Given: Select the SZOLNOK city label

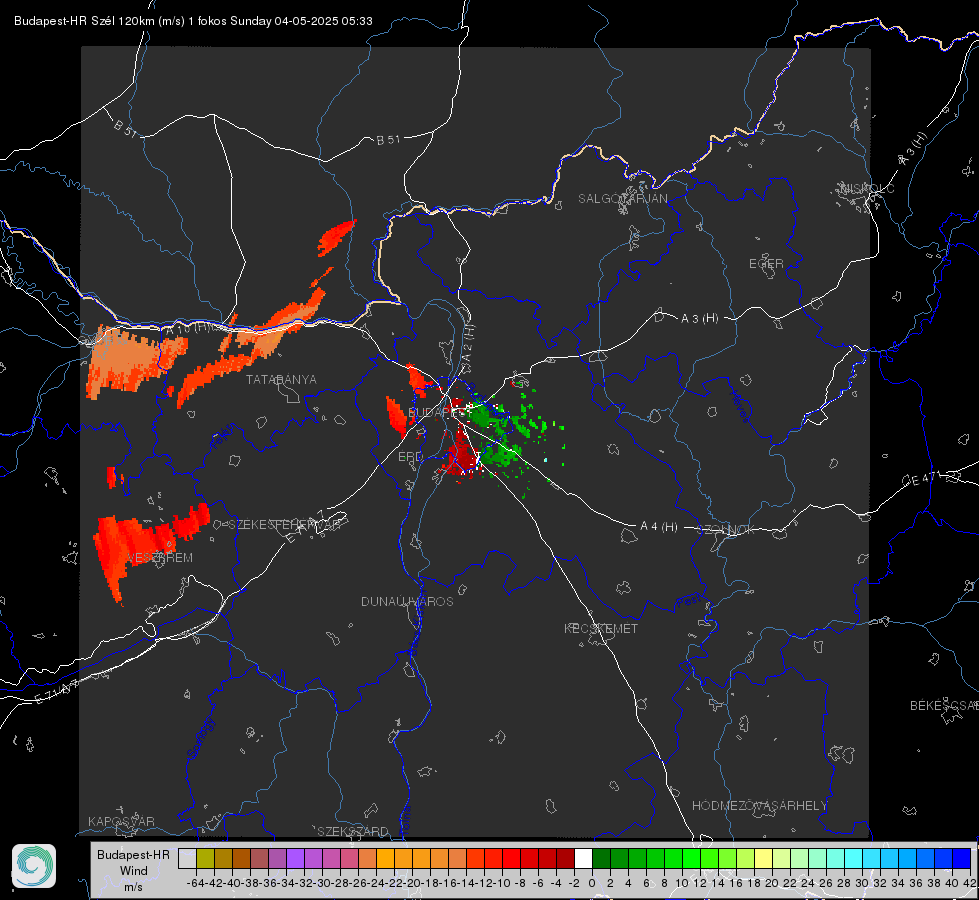Looking at the screenshot, I should (726, 530).
